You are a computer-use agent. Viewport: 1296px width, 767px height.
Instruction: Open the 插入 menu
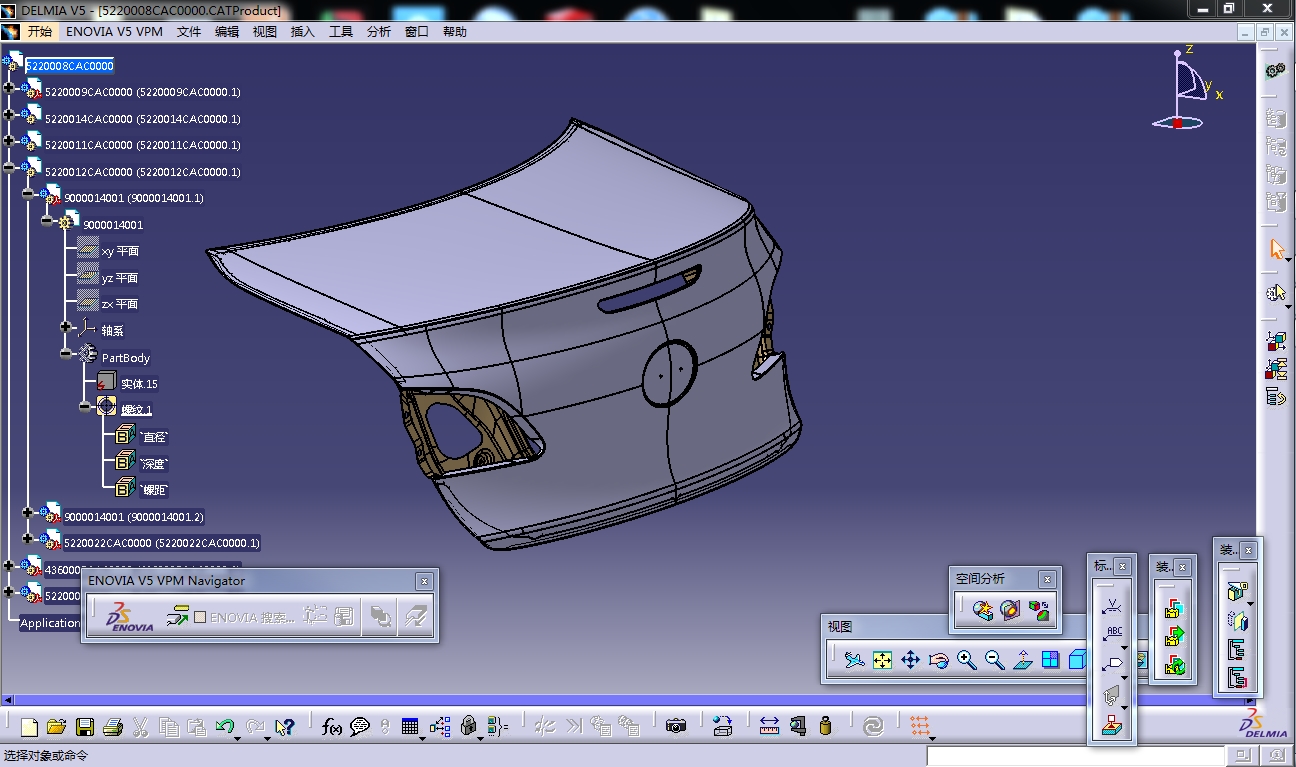(x=302, y=32)
